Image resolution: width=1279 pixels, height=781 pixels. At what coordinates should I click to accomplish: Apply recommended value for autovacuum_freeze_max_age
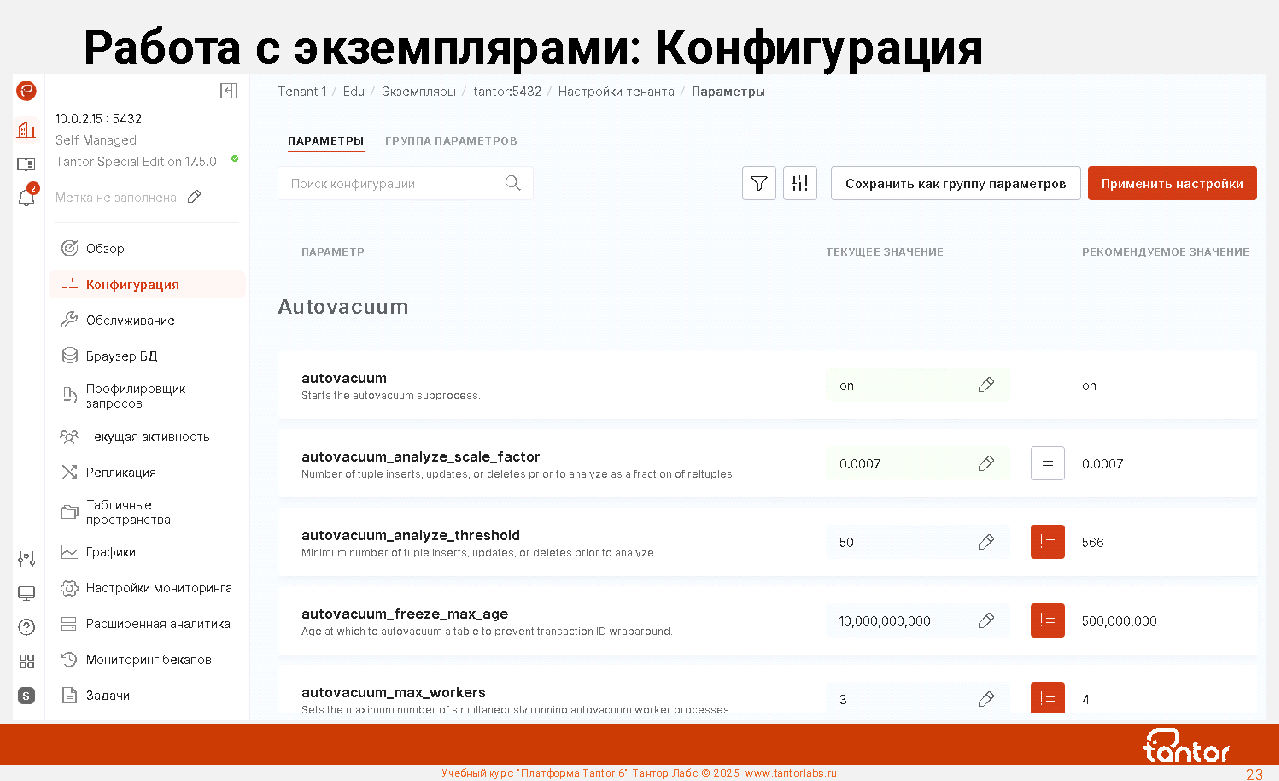tap(1047, 621)
